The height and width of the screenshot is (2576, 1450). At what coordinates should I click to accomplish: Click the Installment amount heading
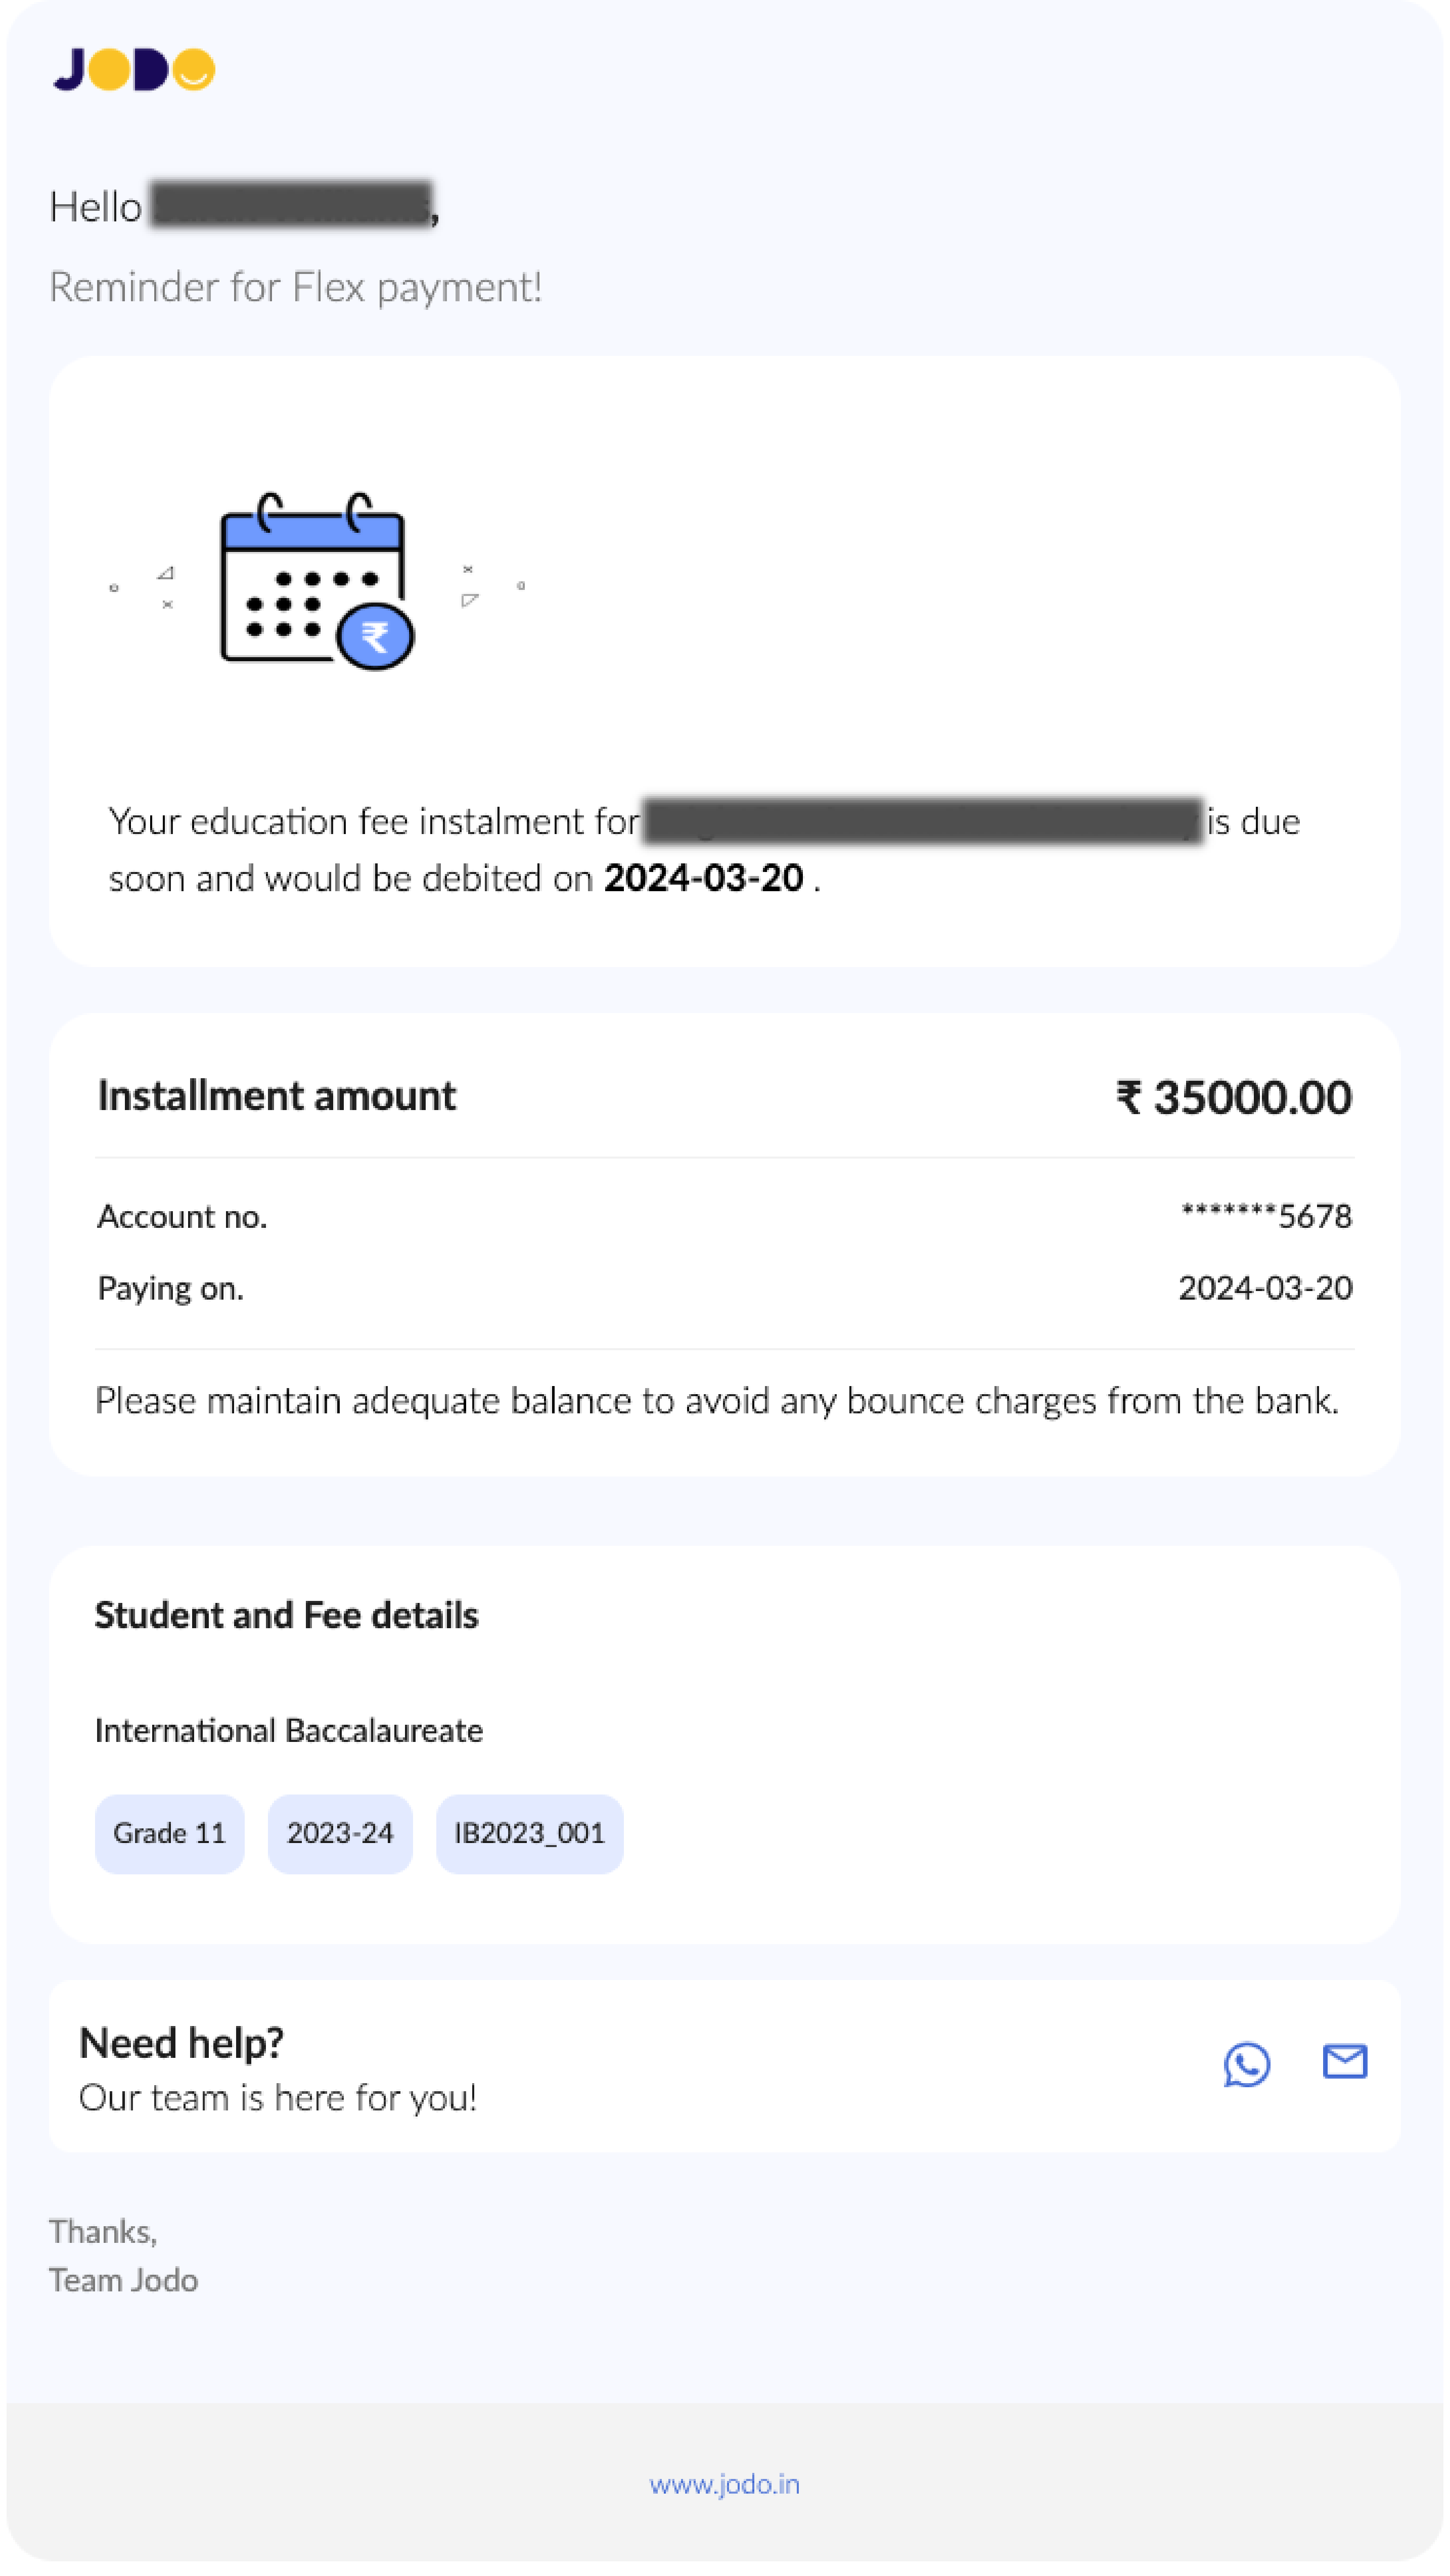tap(277, 1096)
